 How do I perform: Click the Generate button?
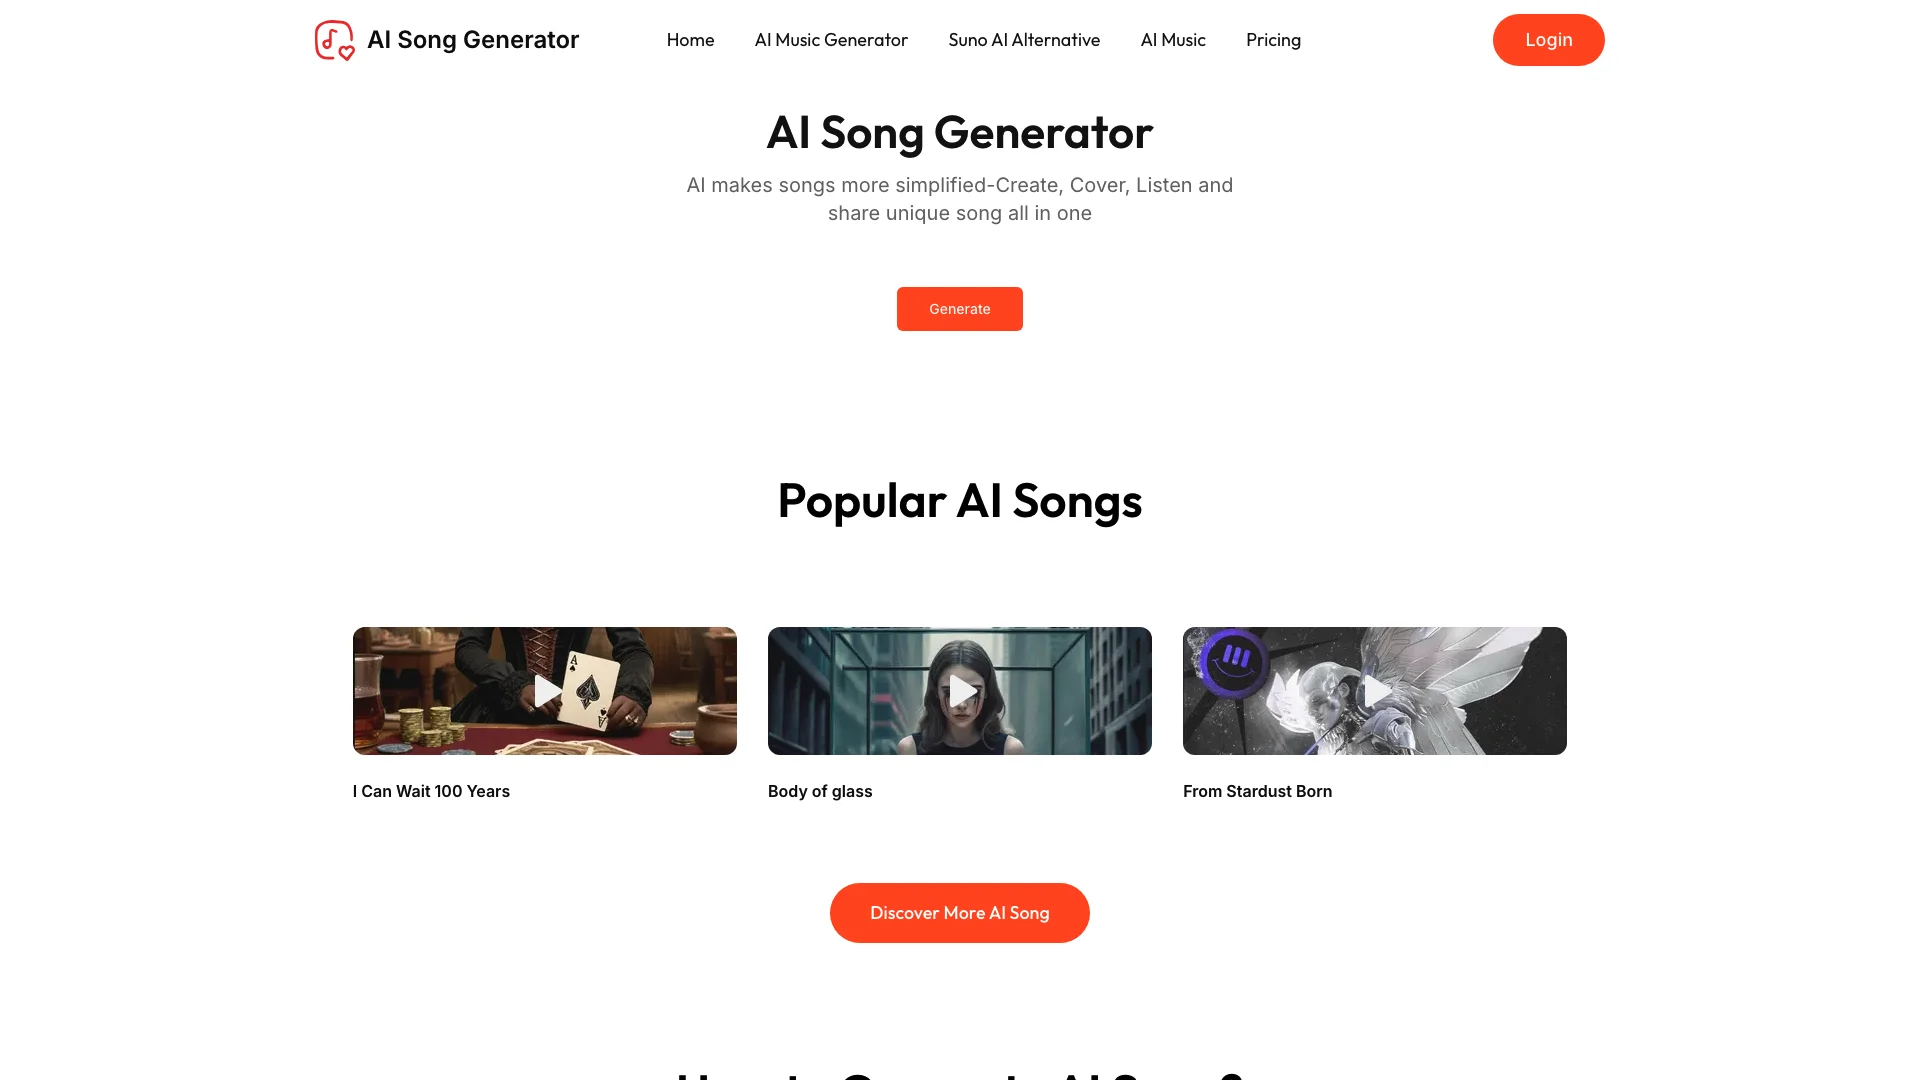coord(960,309)
